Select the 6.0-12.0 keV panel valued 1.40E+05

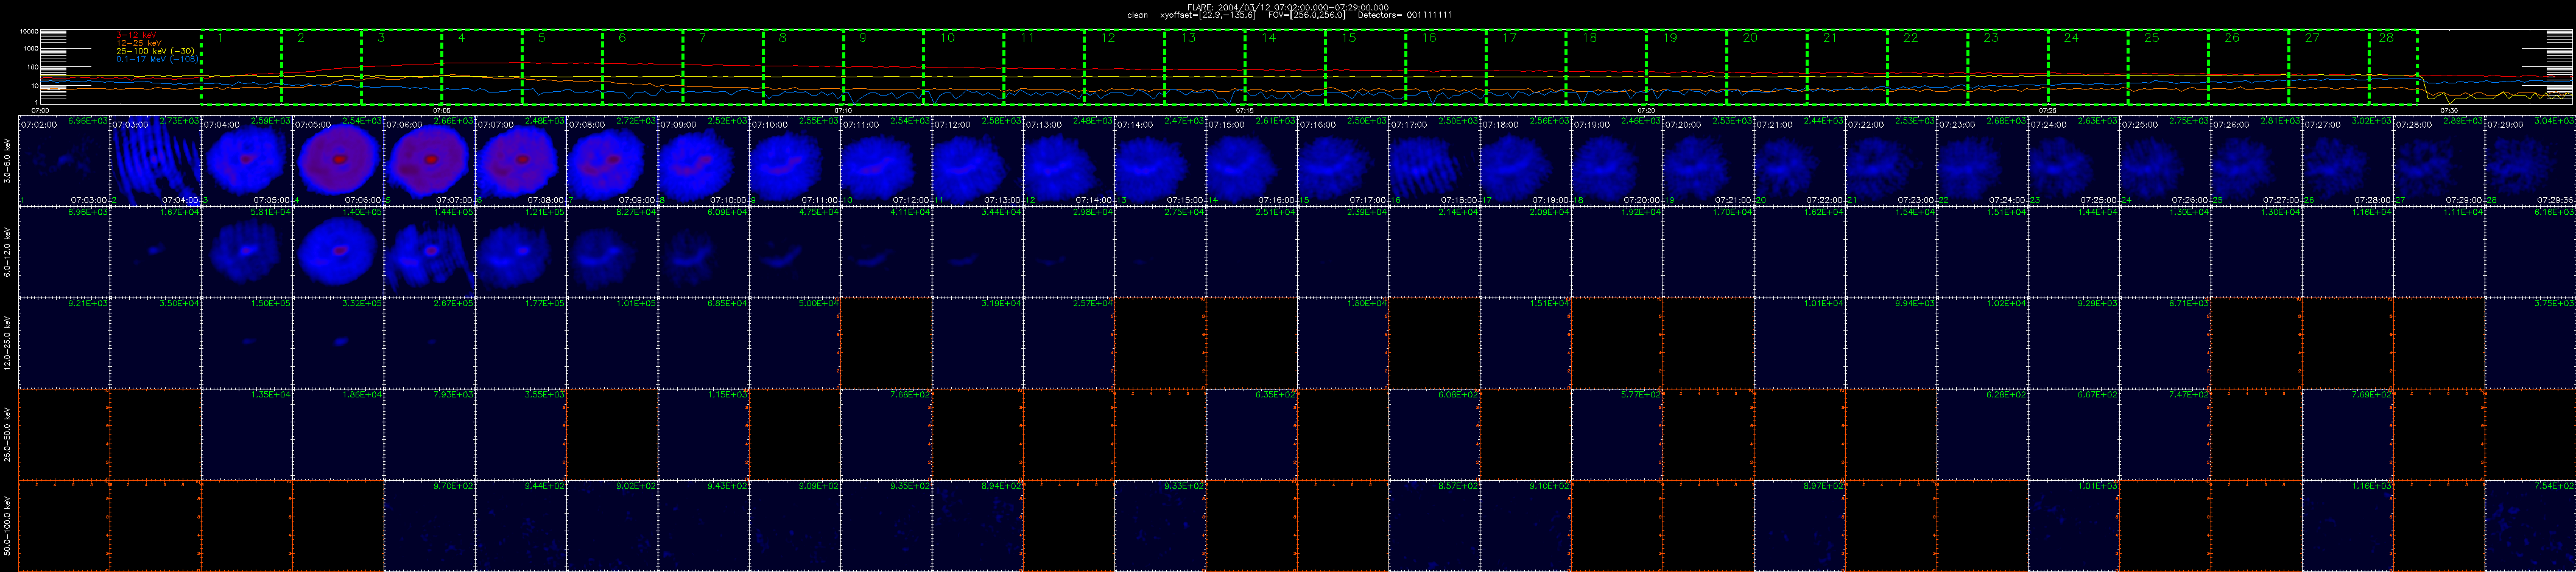tap(338, 252)
